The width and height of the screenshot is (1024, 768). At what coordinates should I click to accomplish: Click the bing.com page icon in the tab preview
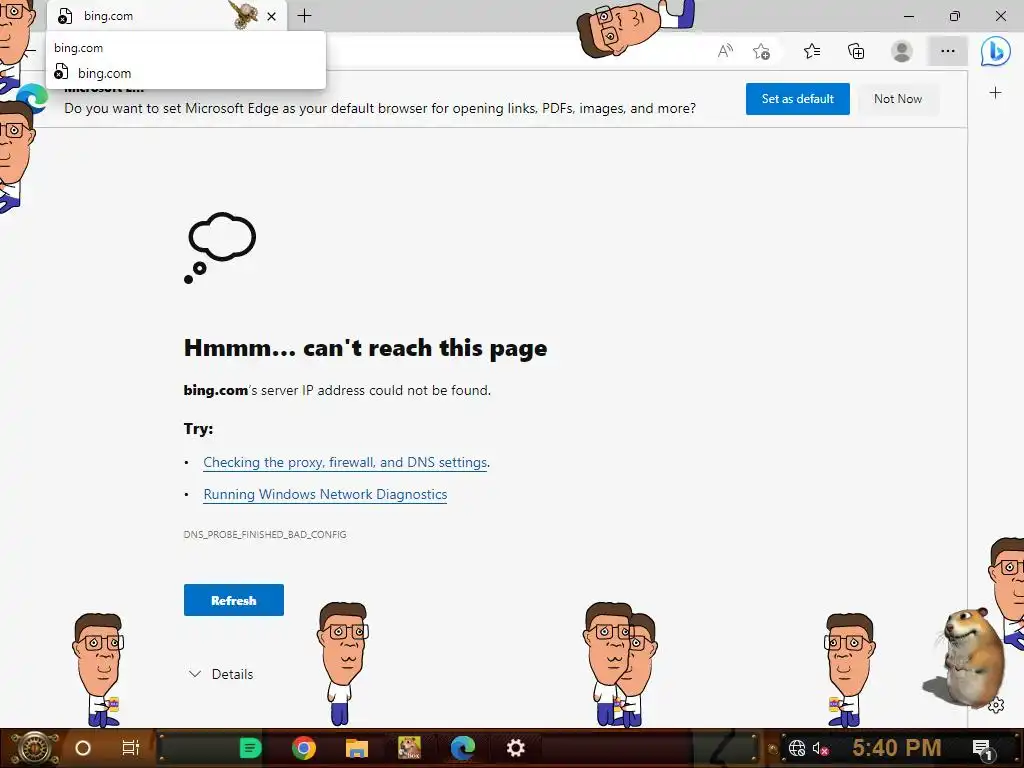click(x=61, y=72)
